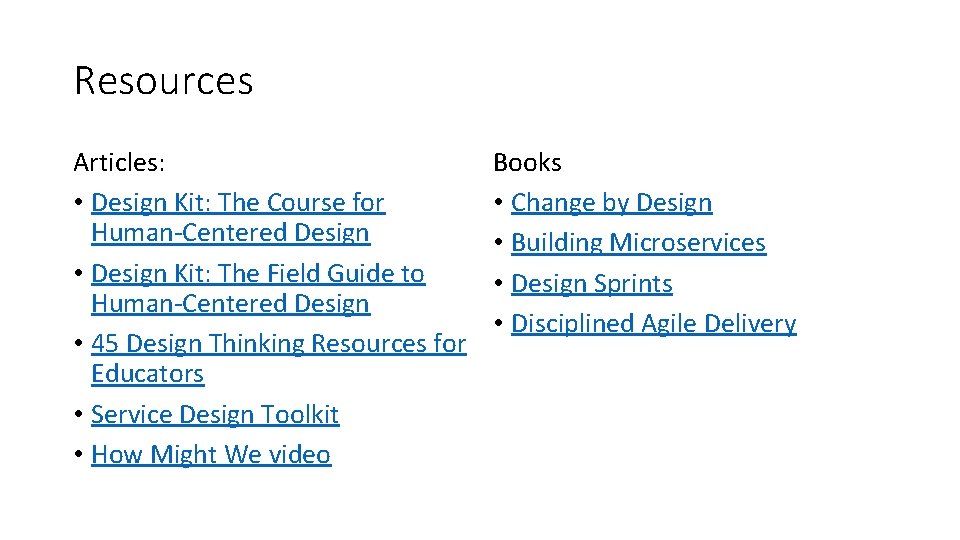Click the How Might We video link

click(210, 455)
